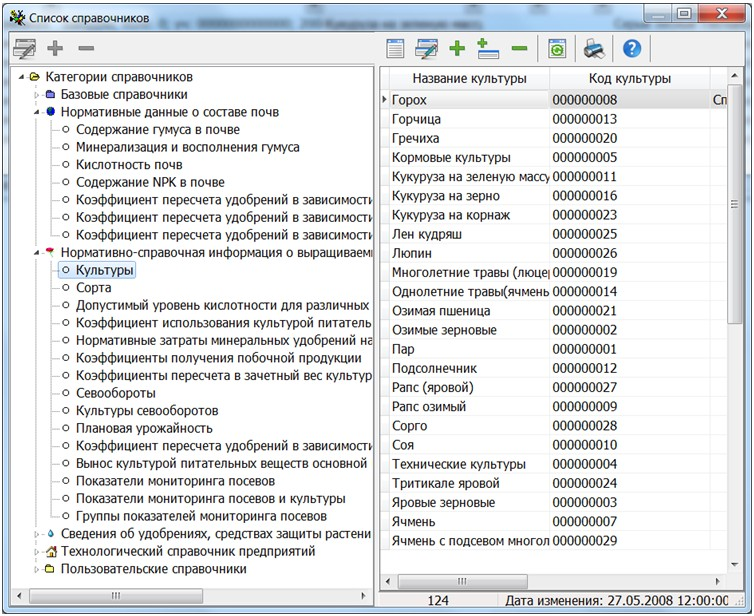The image size is (754, 616).
Task: Click the edit category icon in left toolbar
Action: tap(23, 48)
